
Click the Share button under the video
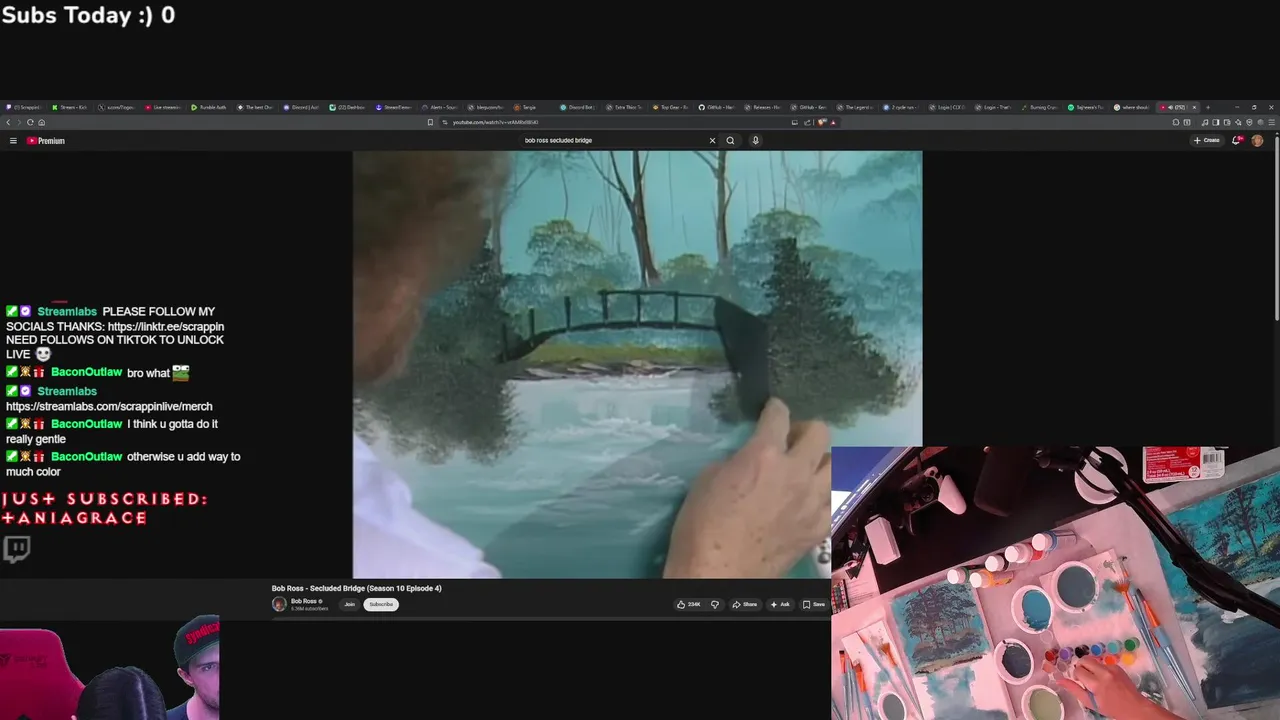744,604
